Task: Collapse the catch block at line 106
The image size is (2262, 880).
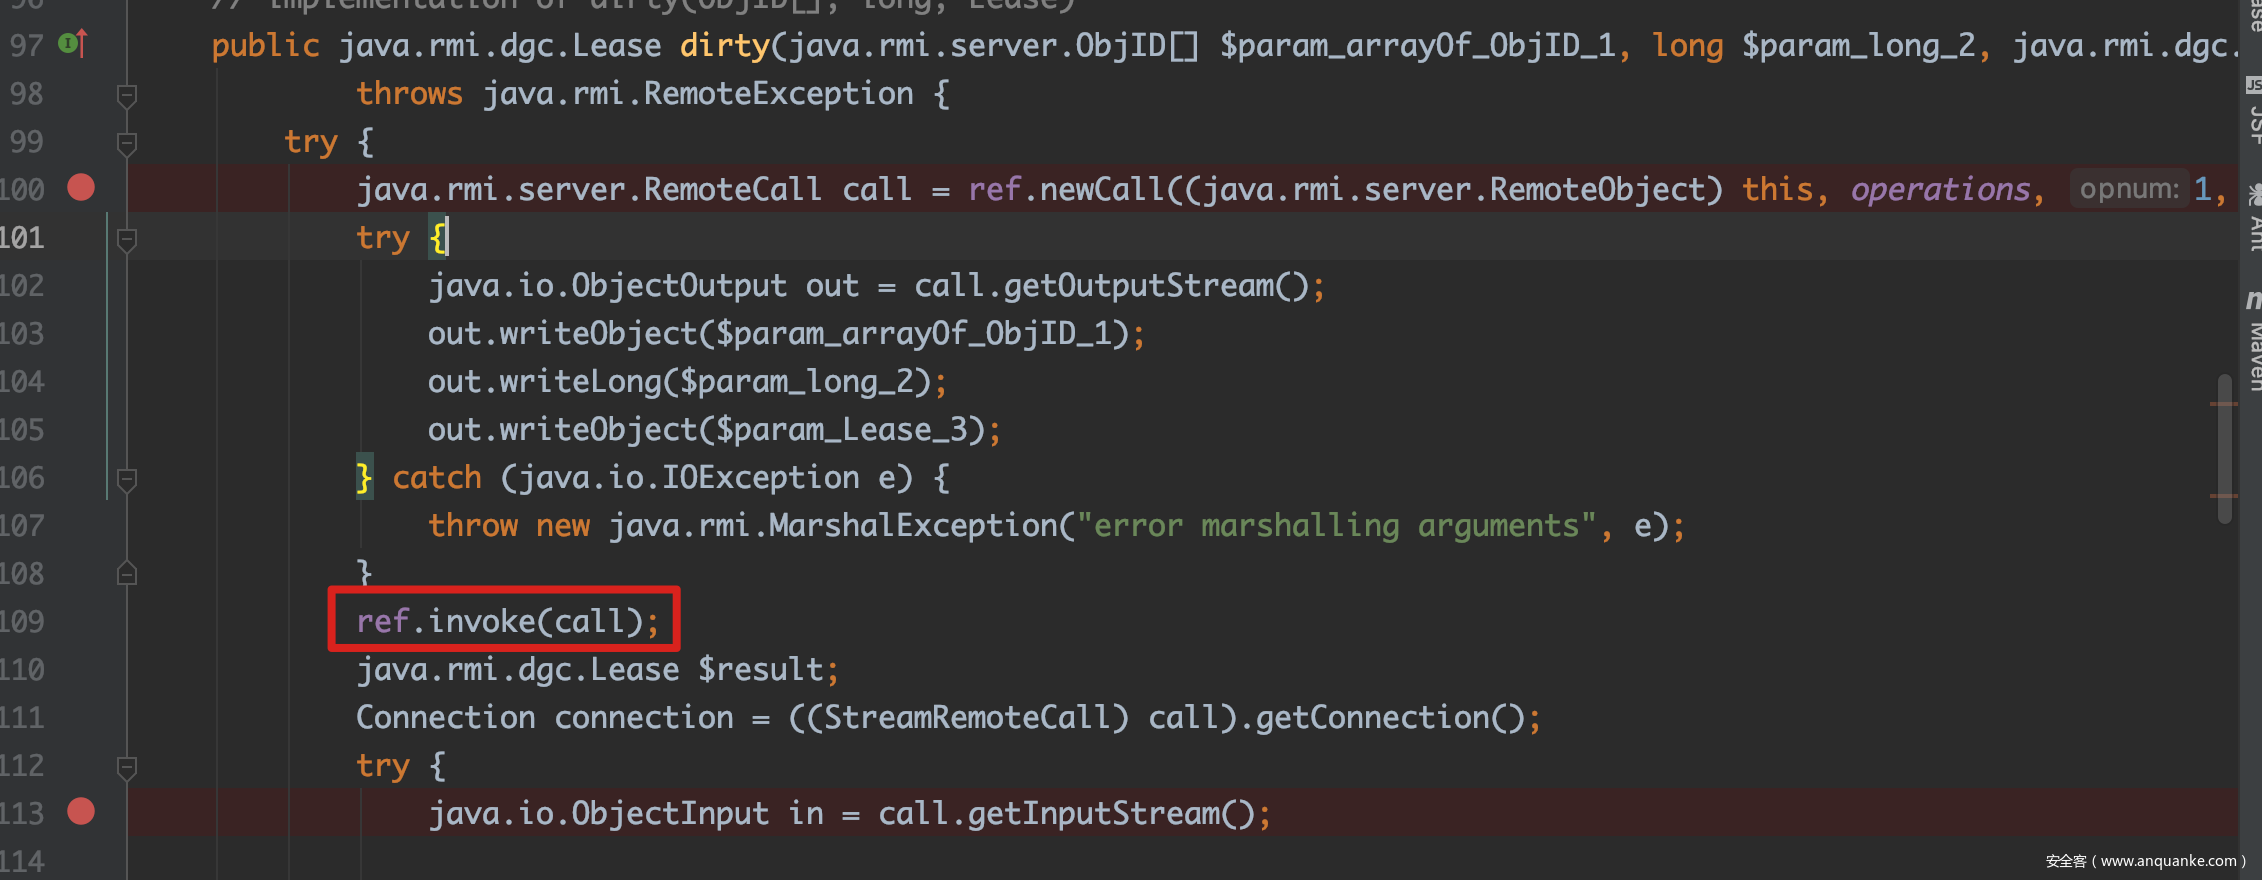Action: pos(127,480)
